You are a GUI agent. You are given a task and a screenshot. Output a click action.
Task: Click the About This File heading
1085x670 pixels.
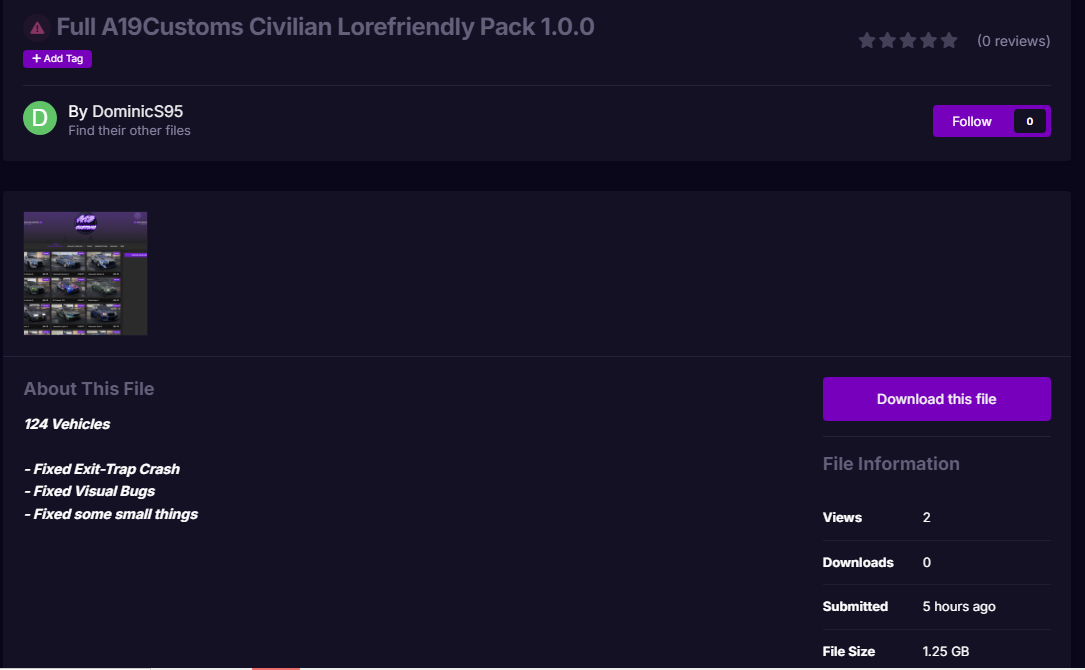pos(89,389)
